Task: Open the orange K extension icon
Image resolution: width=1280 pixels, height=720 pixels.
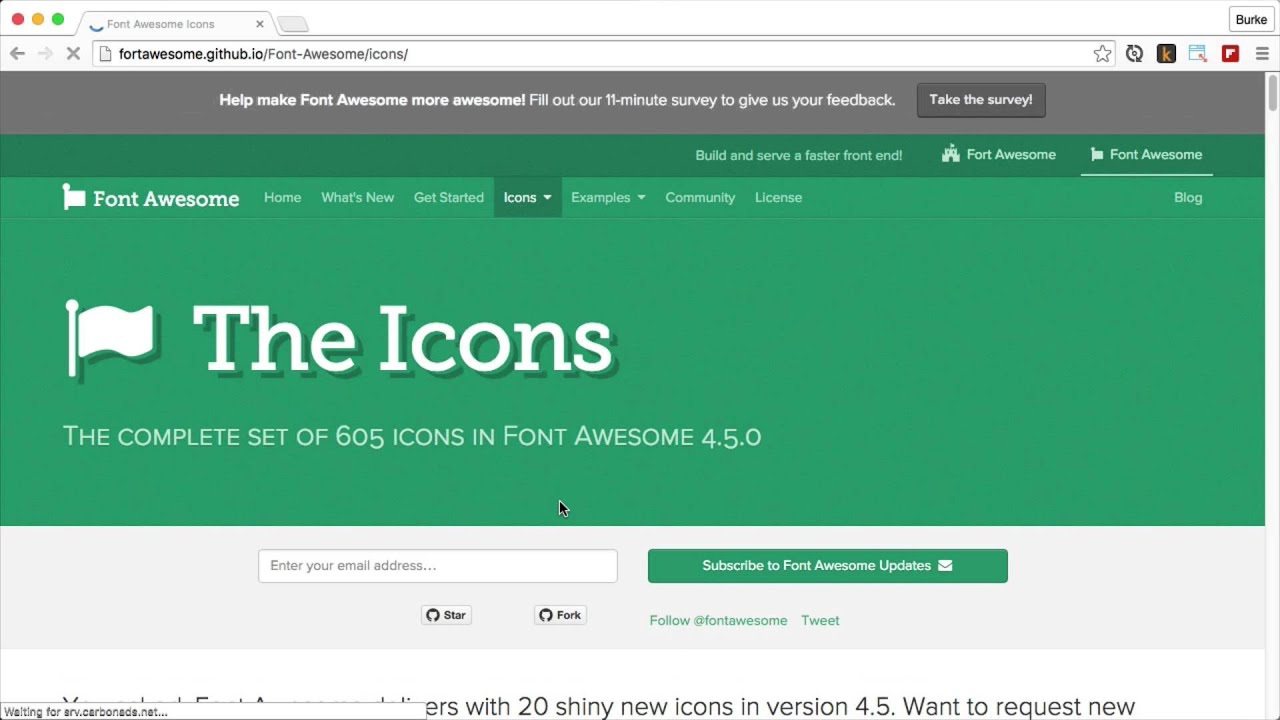Action: pyautogui.click(x=1166, y=54)
